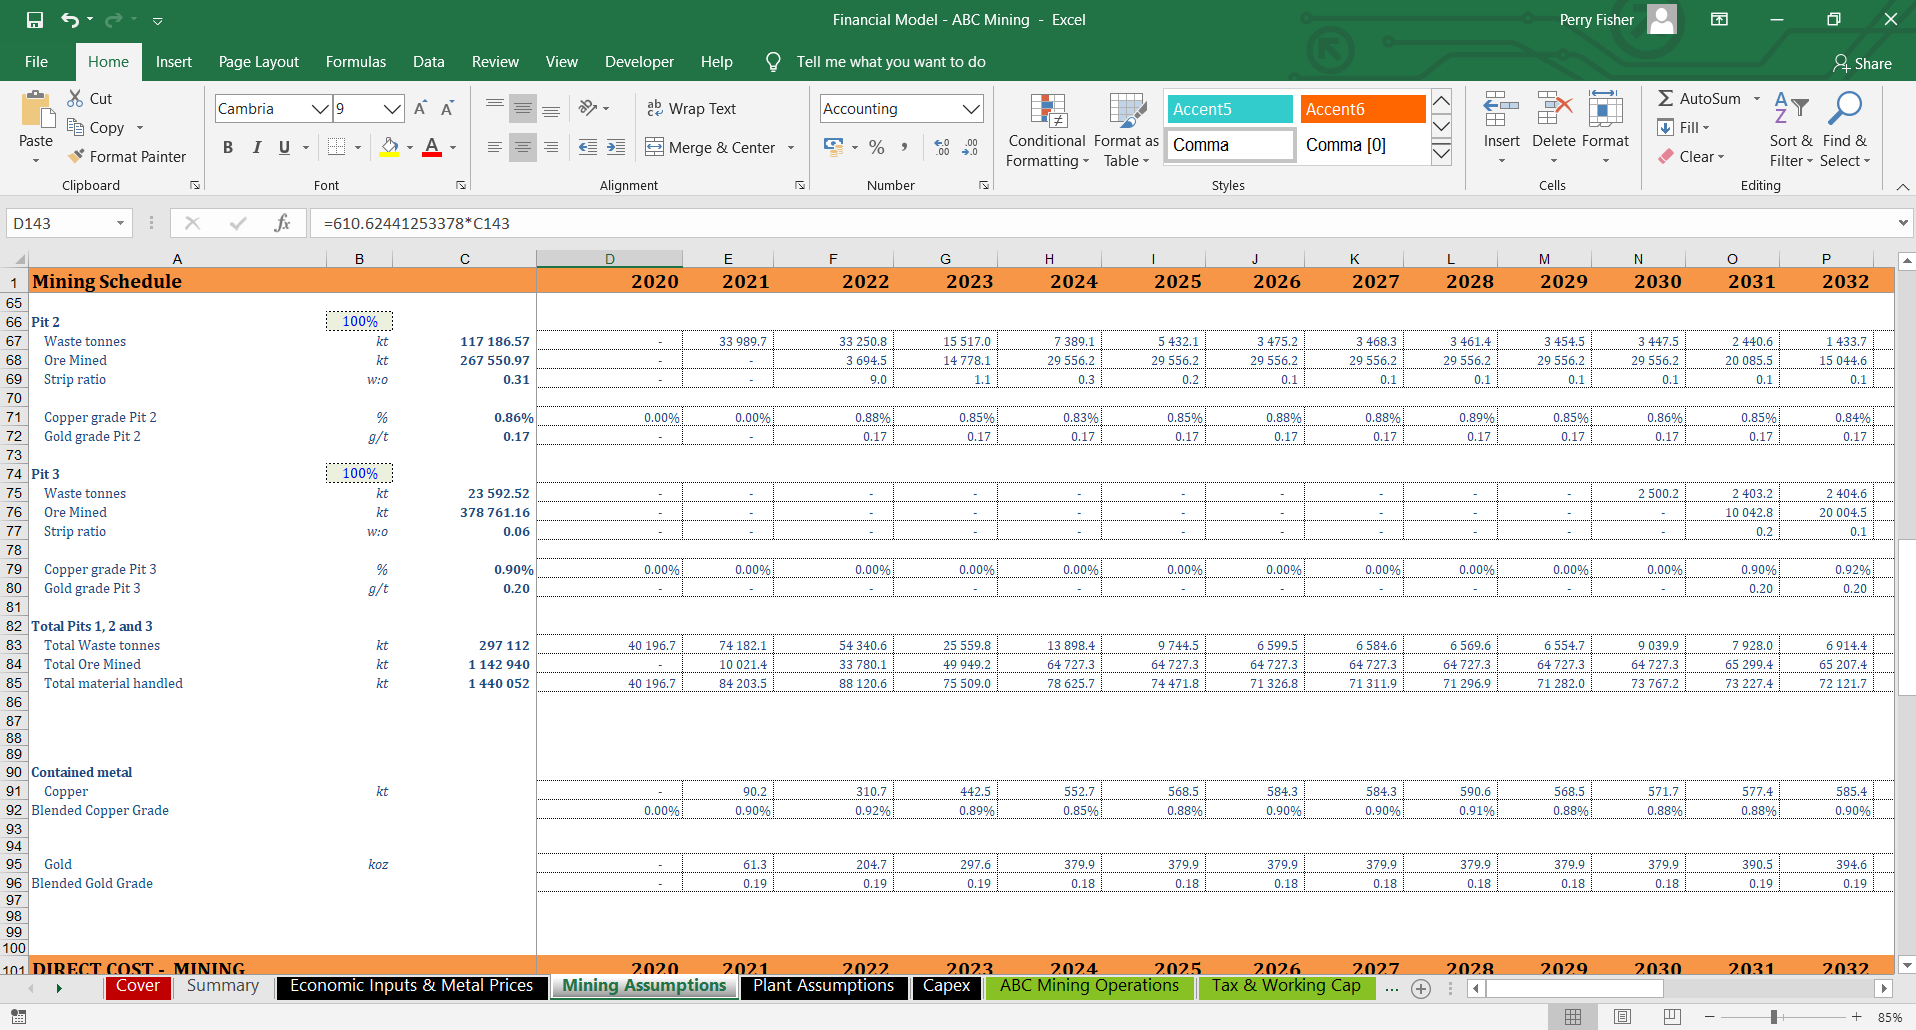Expand the Name Box dropdown arrow
This screenshot has width=1916, height=1030.
point(120,223)
